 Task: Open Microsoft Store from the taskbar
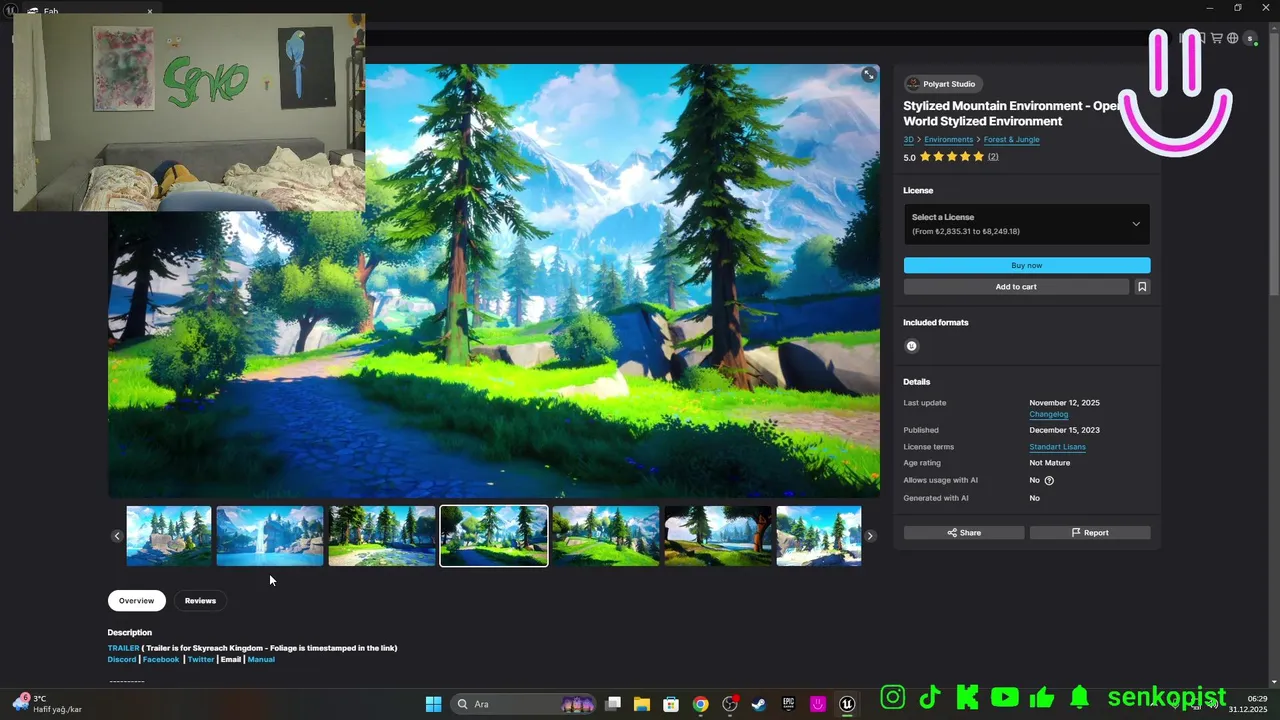click(x=671, y=704)
